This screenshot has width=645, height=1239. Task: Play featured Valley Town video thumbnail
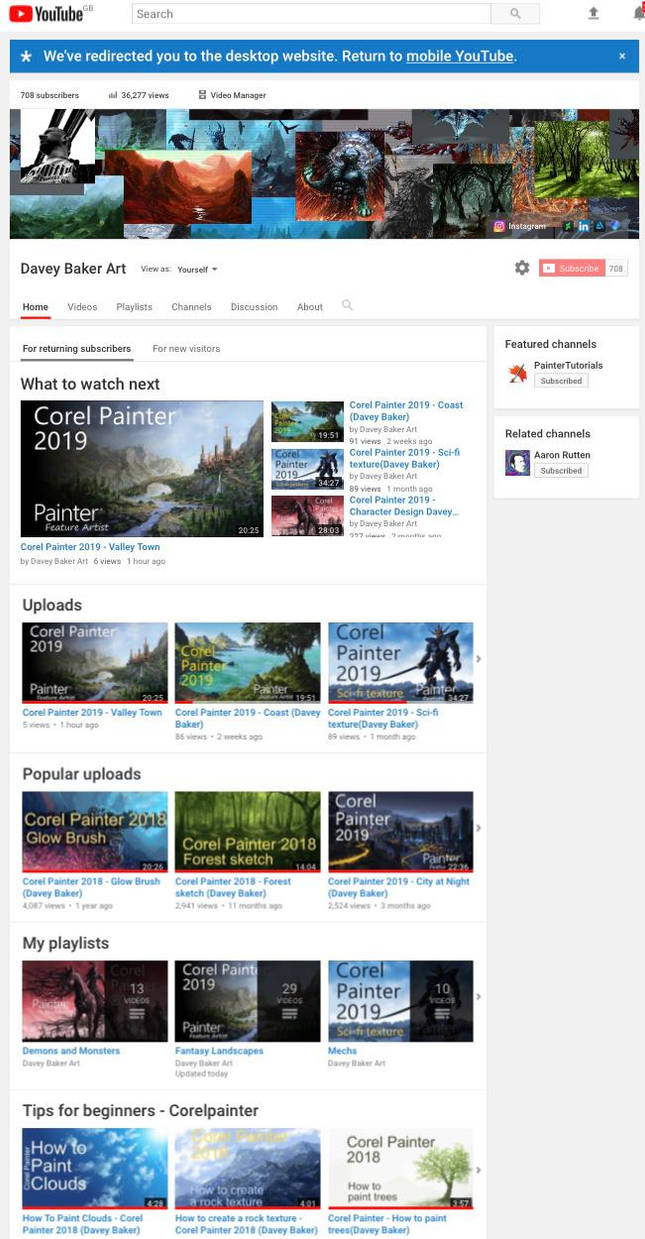point(142,469)
